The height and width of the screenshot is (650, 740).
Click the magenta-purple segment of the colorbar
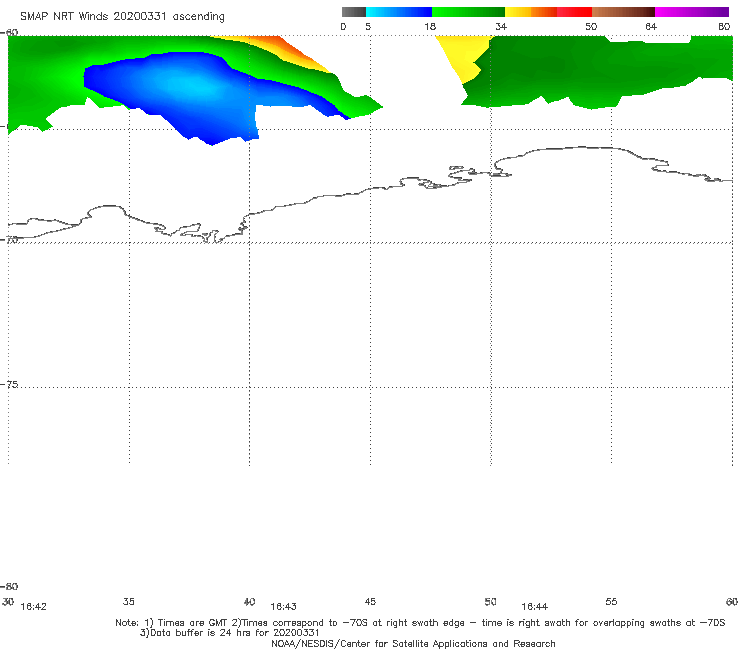[x=692, y=12]
